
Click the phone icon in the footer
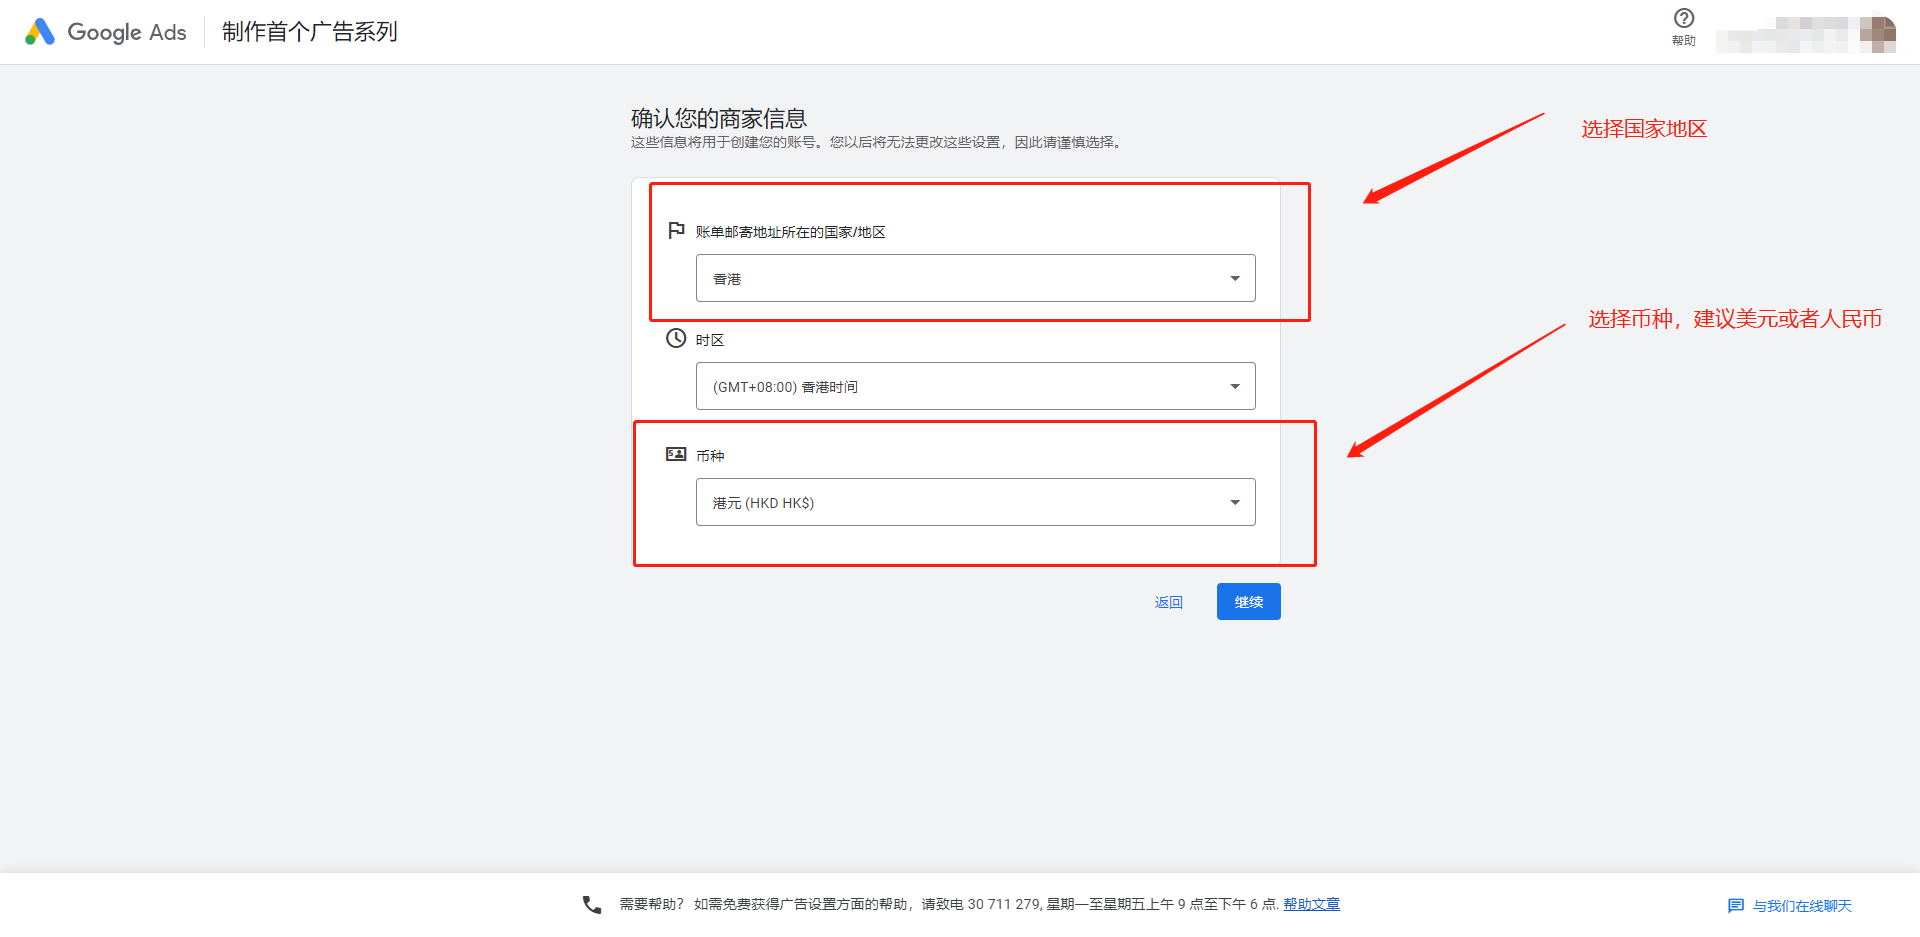pyautogui.click(x=592, y=904)
